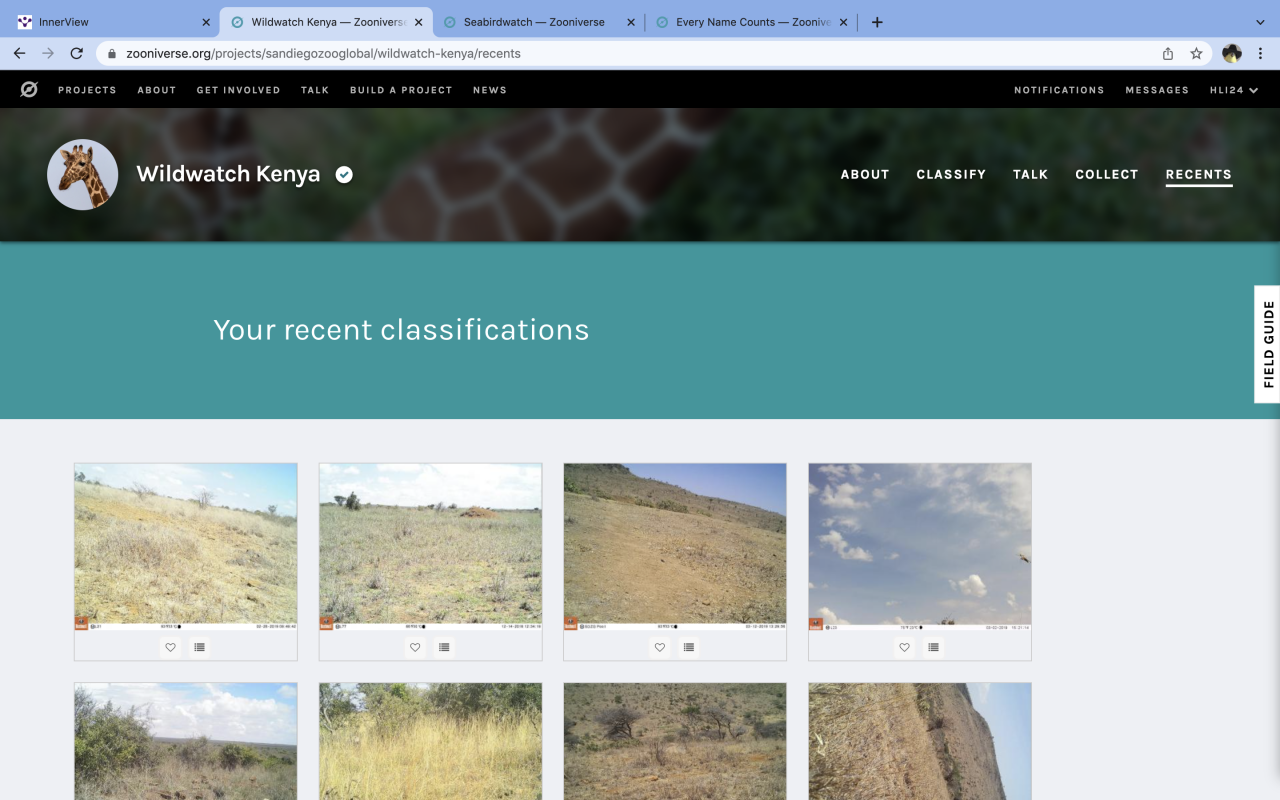Image resolution: width=1280 pixels, height=800 pixels.
Task: Click the verified checkmark badge
Action: [x=344, y=174]
